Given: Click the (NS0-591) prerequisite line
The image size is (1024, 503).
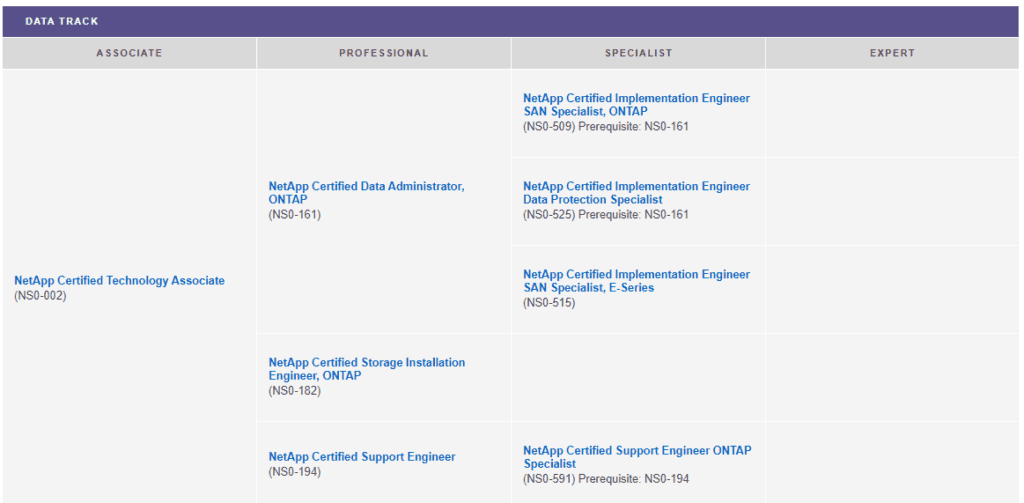Looking at the screenshot, I should point(605,479).
